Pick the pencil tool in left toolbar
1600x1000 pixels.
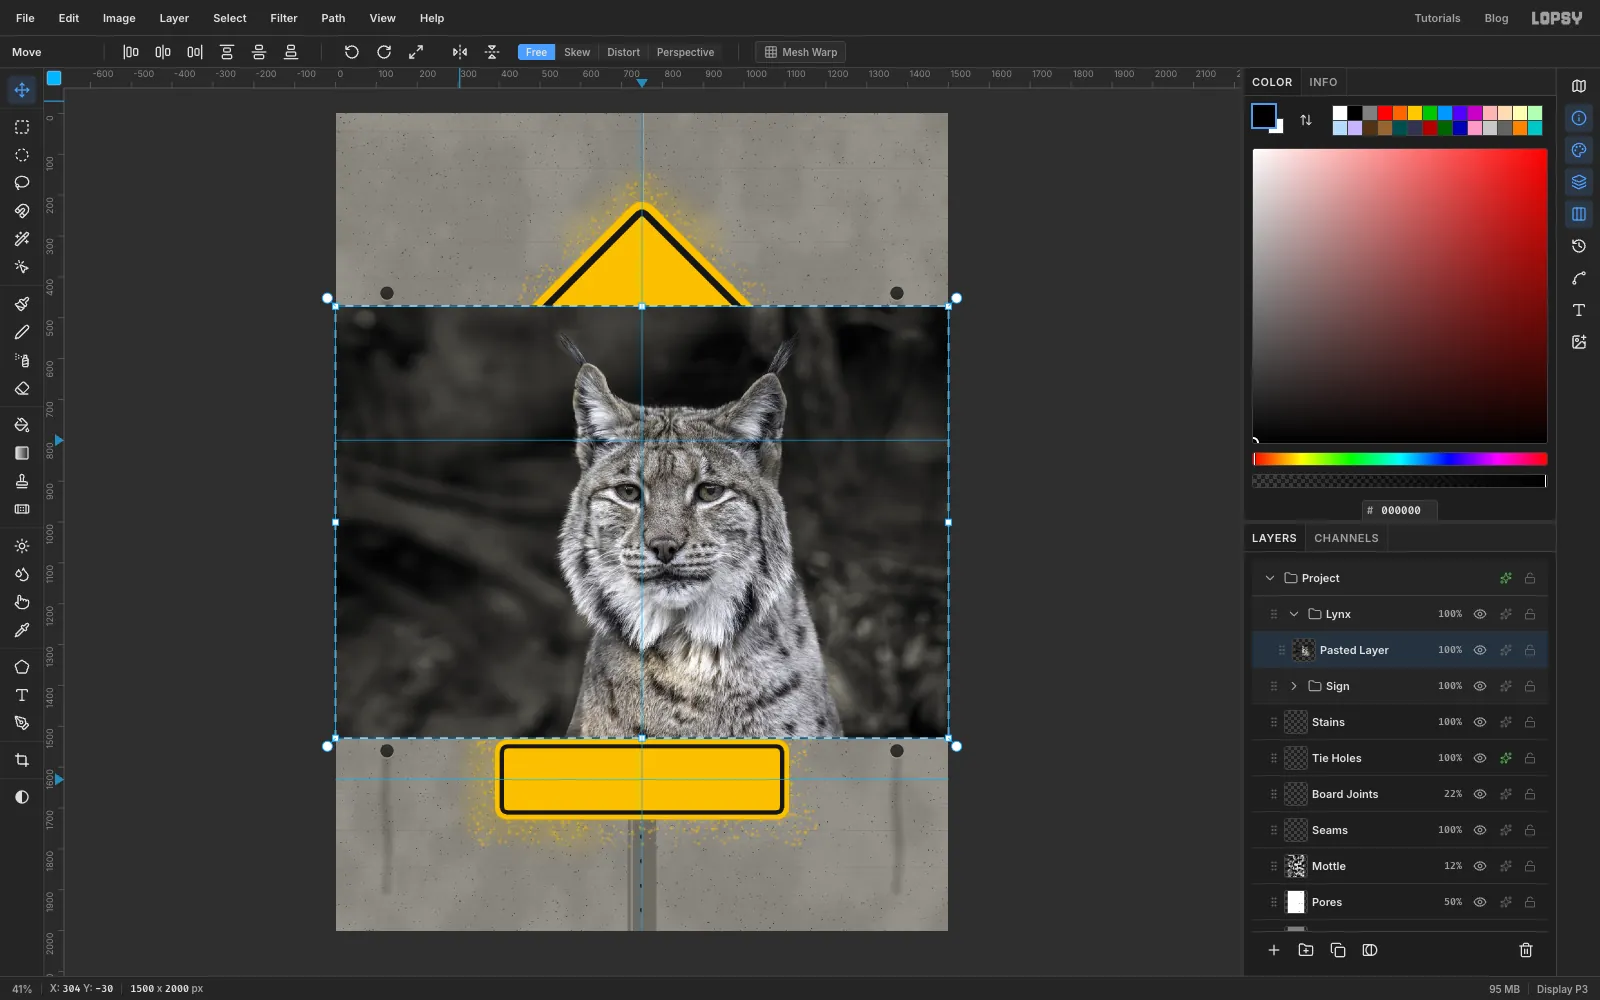pyautogui.click(x=22, y=332)
